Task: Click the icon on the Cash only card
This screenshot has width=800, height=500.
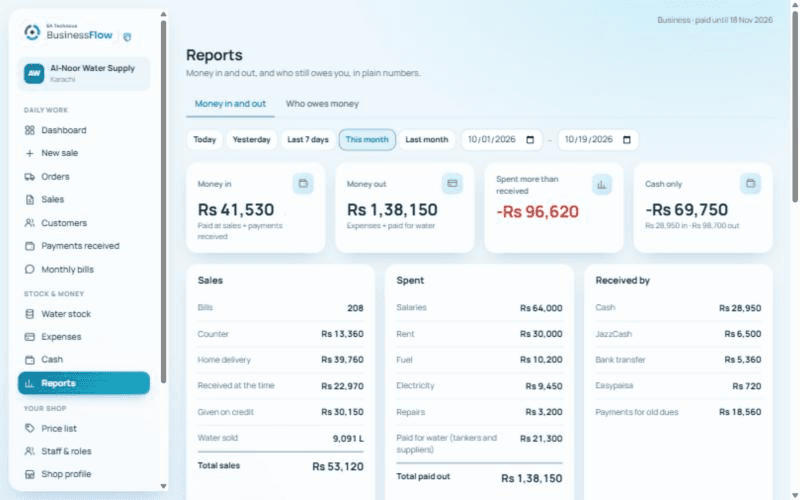Action: pyautogui.click(x=751, y=183)
